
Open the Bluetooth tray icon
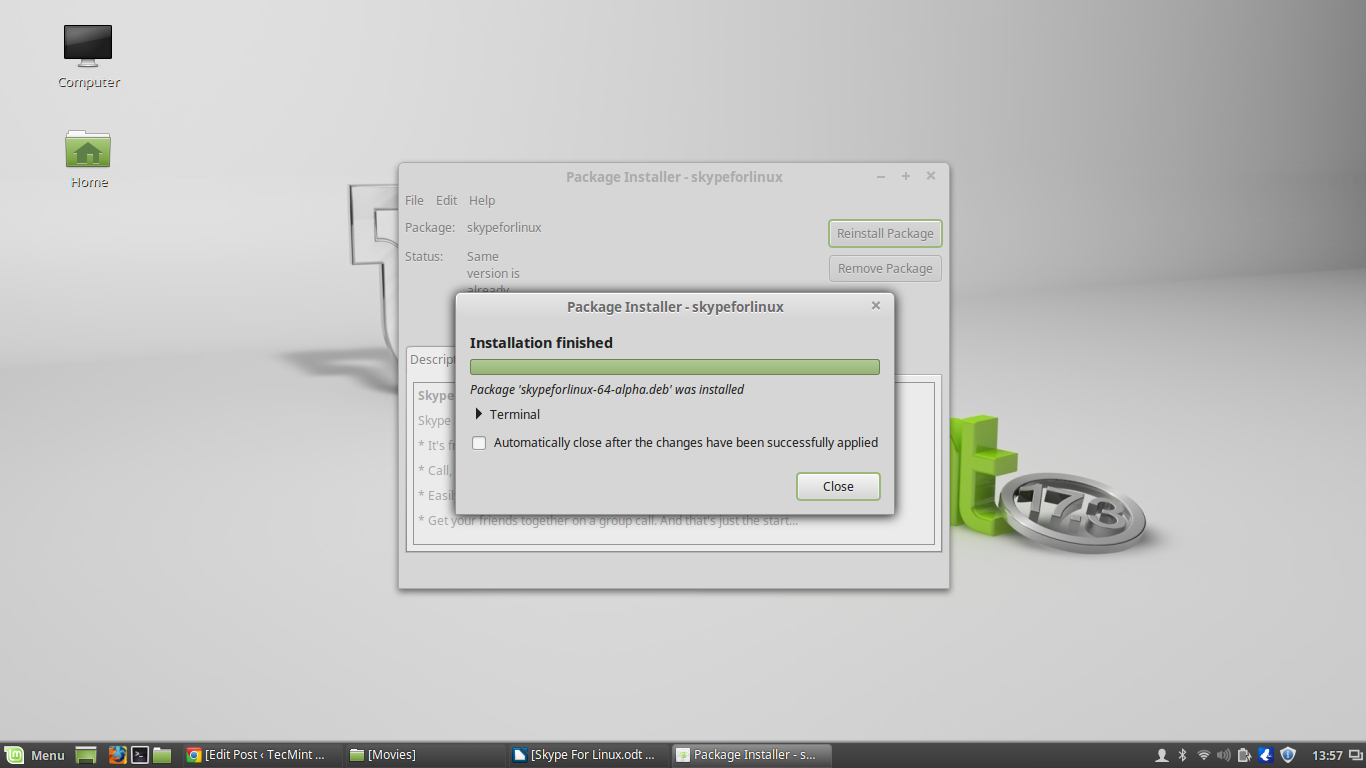click(x=1182, y=755)
